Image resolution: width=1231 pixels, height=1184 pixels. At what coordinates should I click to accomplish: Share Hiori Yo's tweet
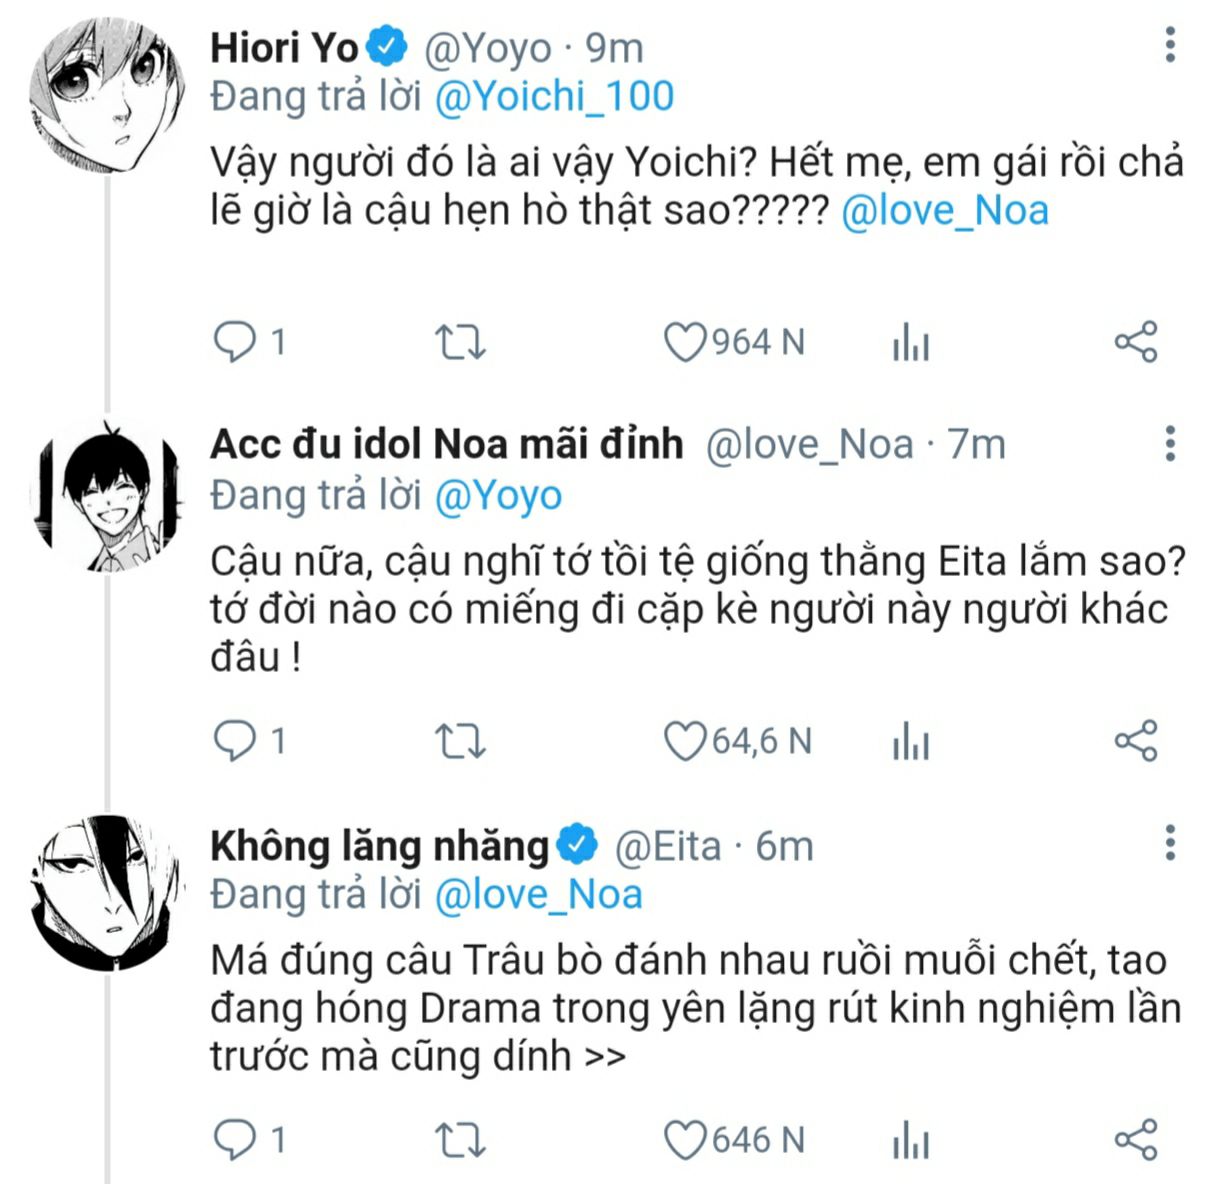1136,342
